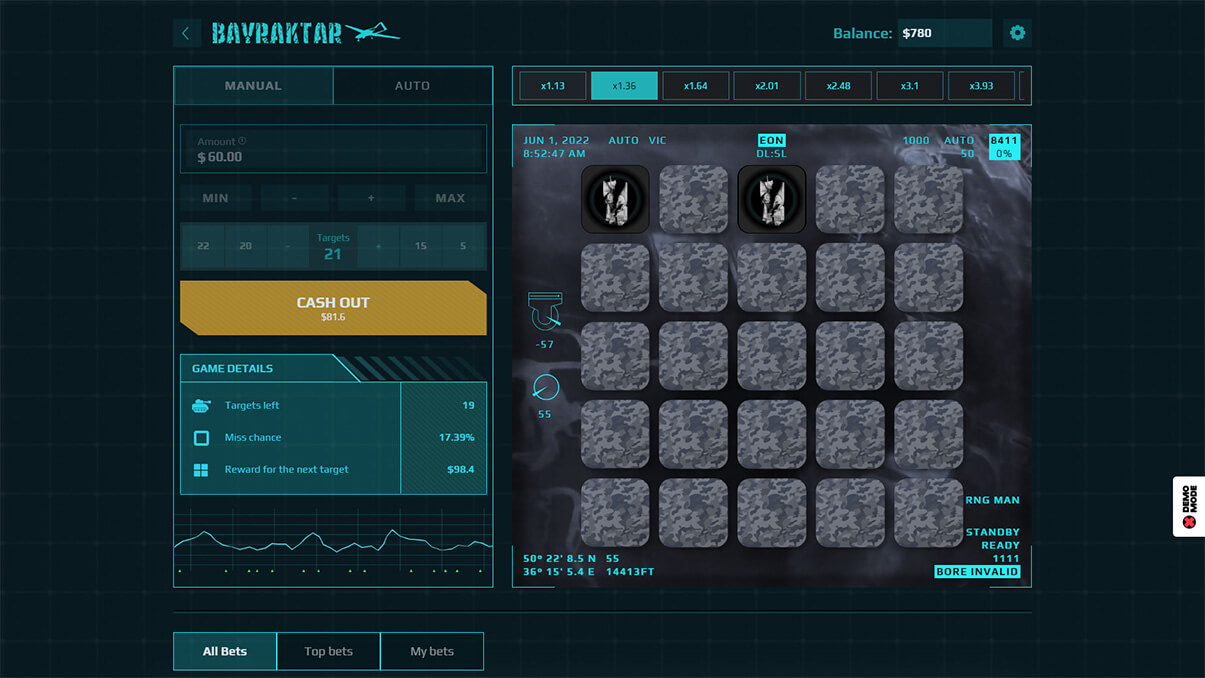Click the Amount input field showing $60.00
Viewport: 1205px width, 678px height.
coord(333,150)
